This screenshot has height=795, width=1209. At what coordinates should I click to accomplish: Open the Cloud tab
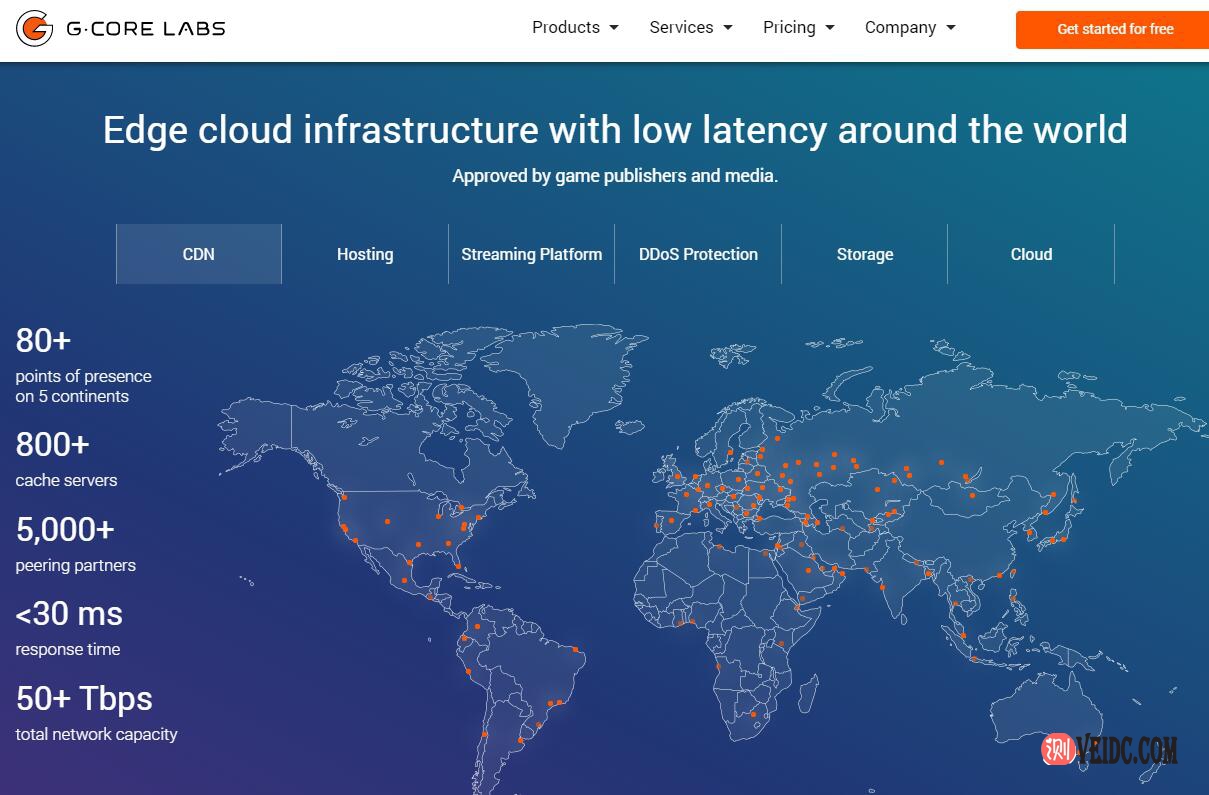click(1031, 254)
